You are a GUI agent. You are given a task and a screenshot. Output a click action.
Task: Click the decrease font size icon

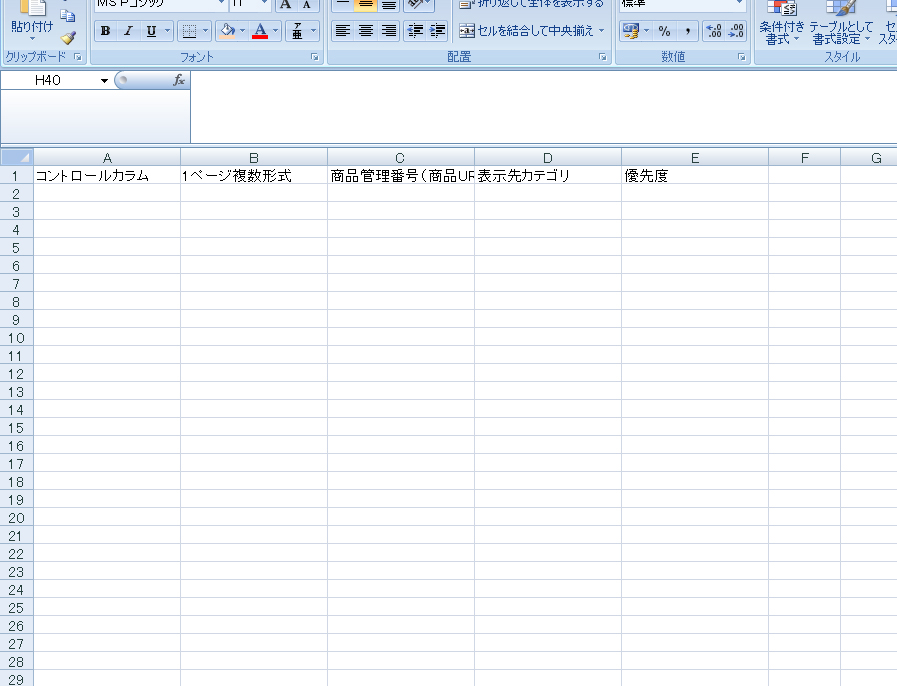(307, 5)
